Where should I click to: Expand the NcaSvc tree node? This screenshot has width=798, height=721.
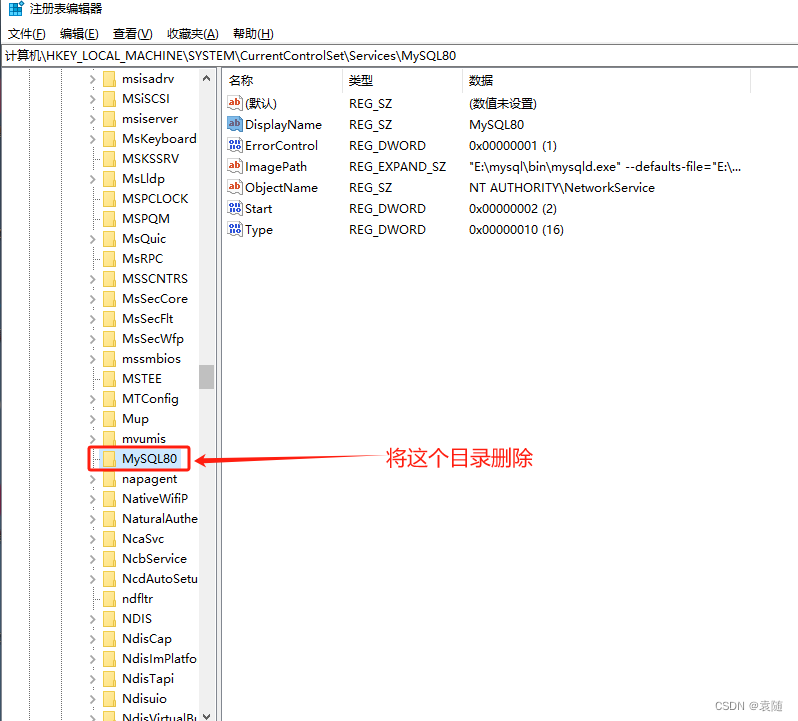(93, 539)
